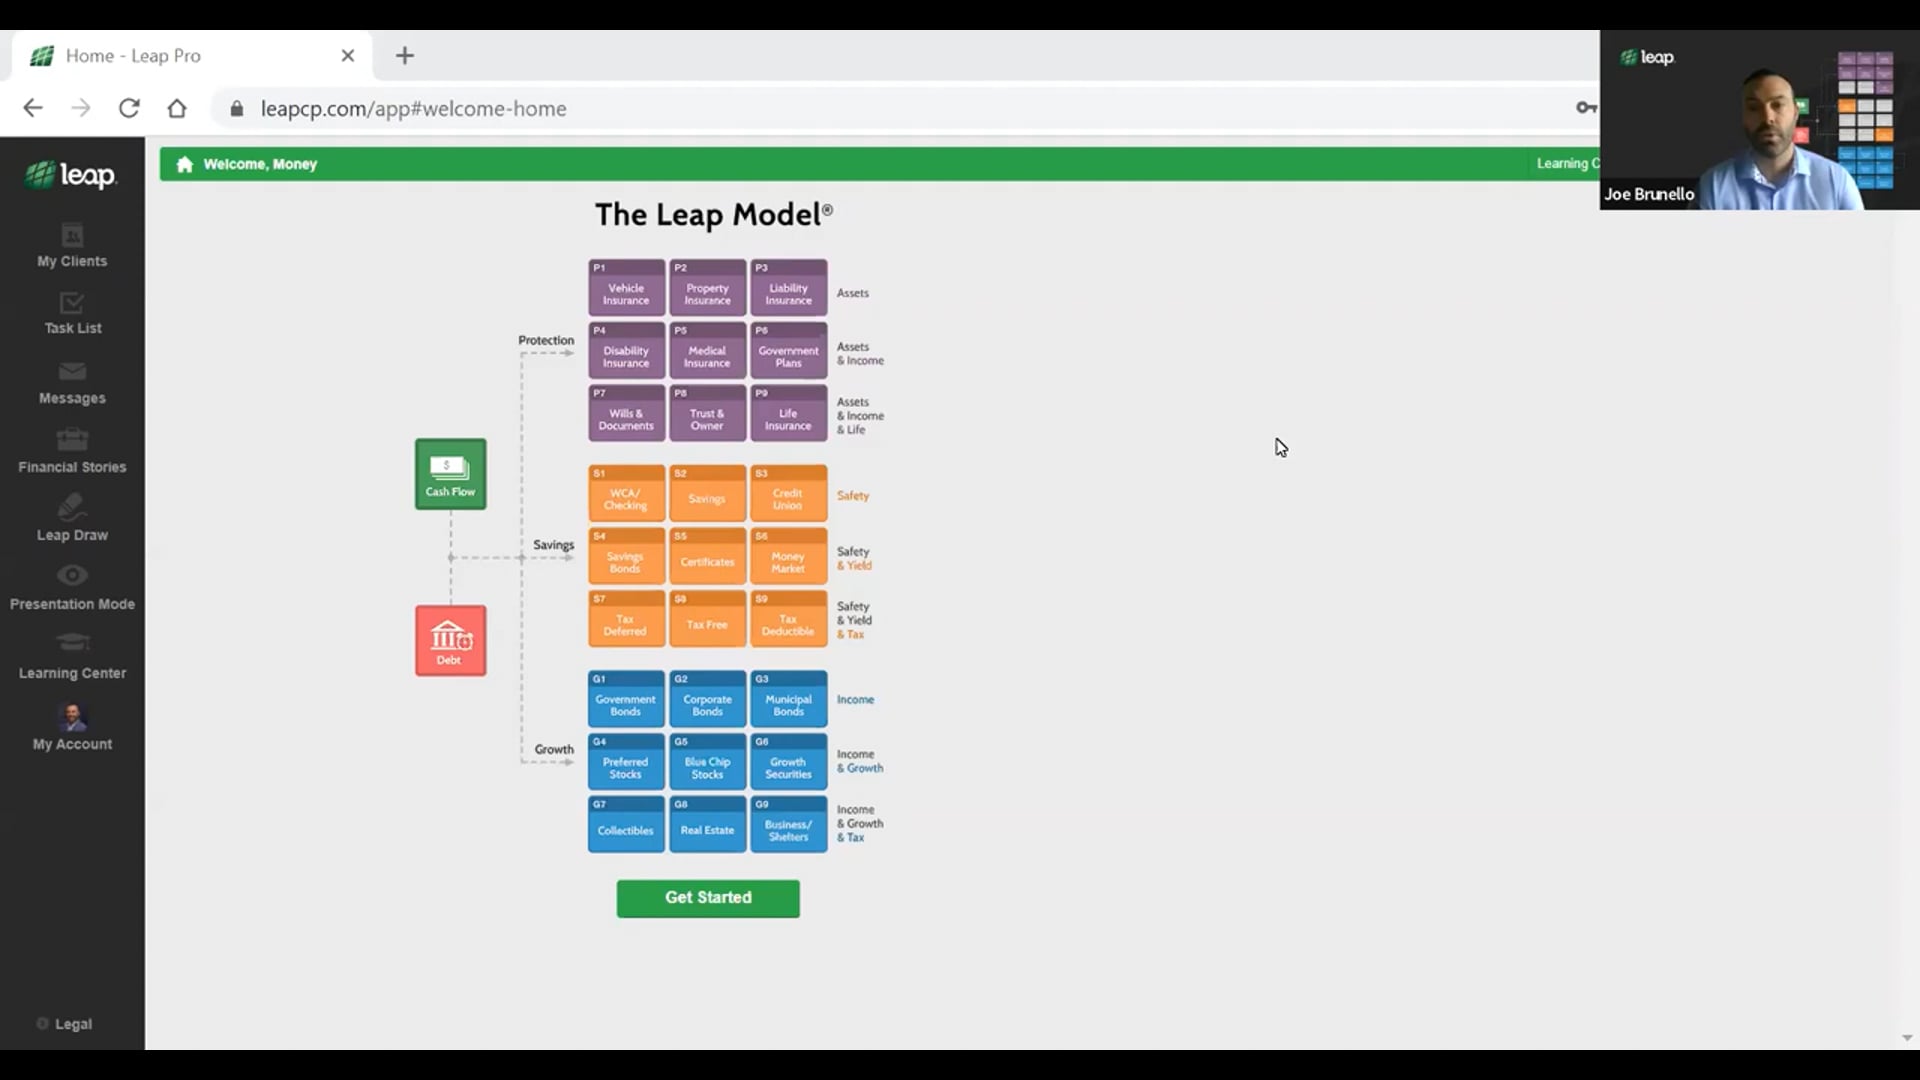Select S8 Tax Free tile
Screen dimensions: 1920x1080
pos(708,619)
